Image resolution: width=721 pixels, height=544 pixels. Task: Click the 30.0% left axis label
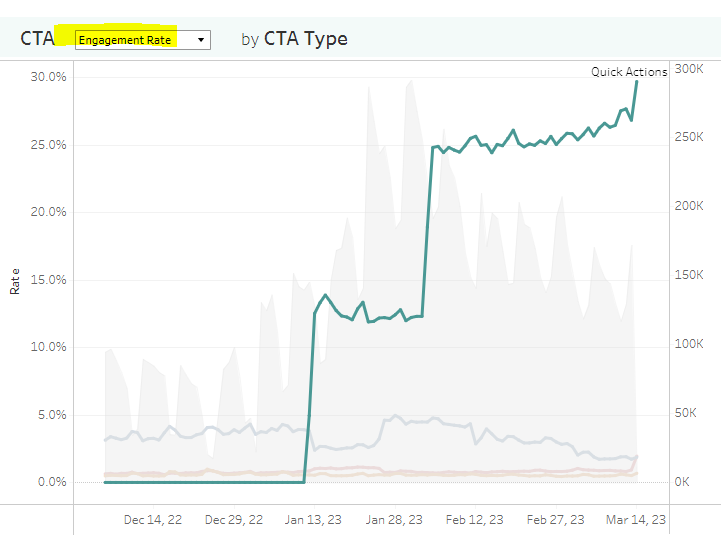[48, 77]
